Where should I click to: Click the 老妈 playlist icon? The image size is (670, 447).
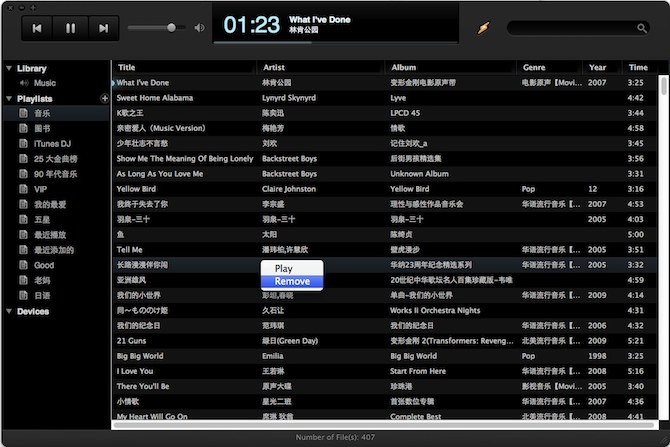pyautogui.click(x=24, y=280)
